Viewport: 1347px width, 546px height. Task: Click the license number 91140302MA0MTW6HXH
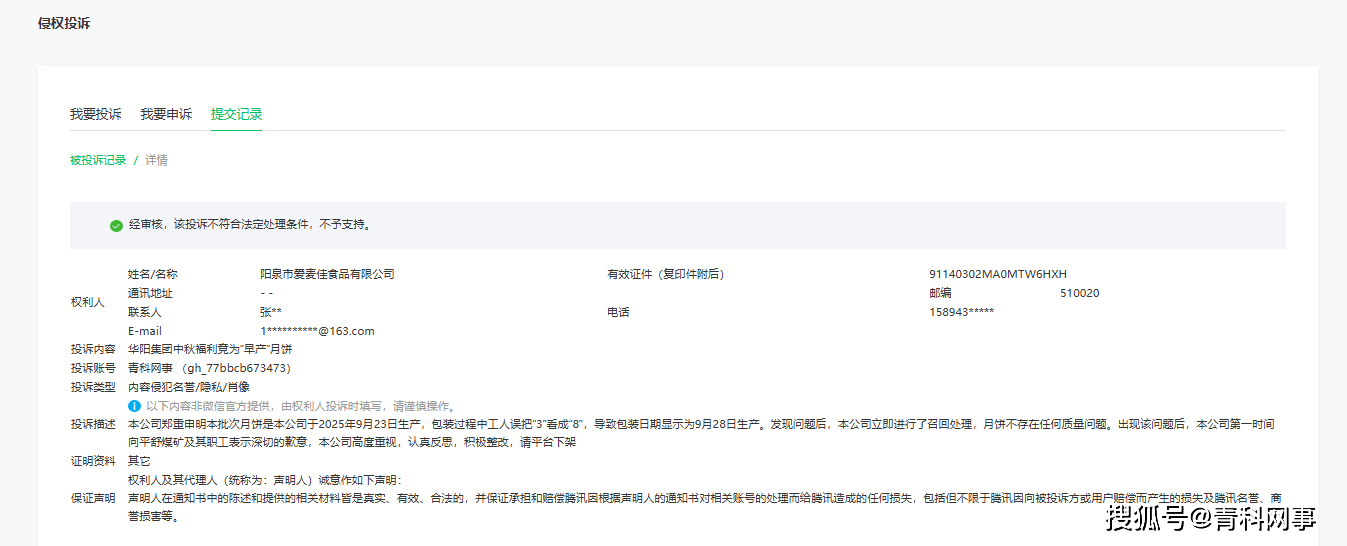click(x=997, y=274)
